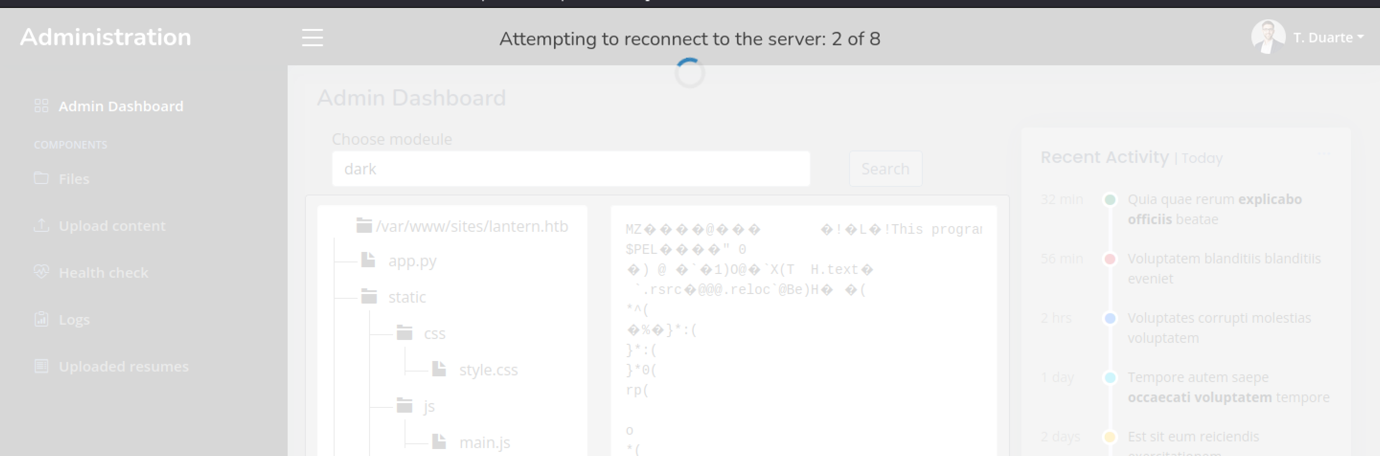Click the Choose module input field
The image size is (1380, 456).
pos(570,169)
